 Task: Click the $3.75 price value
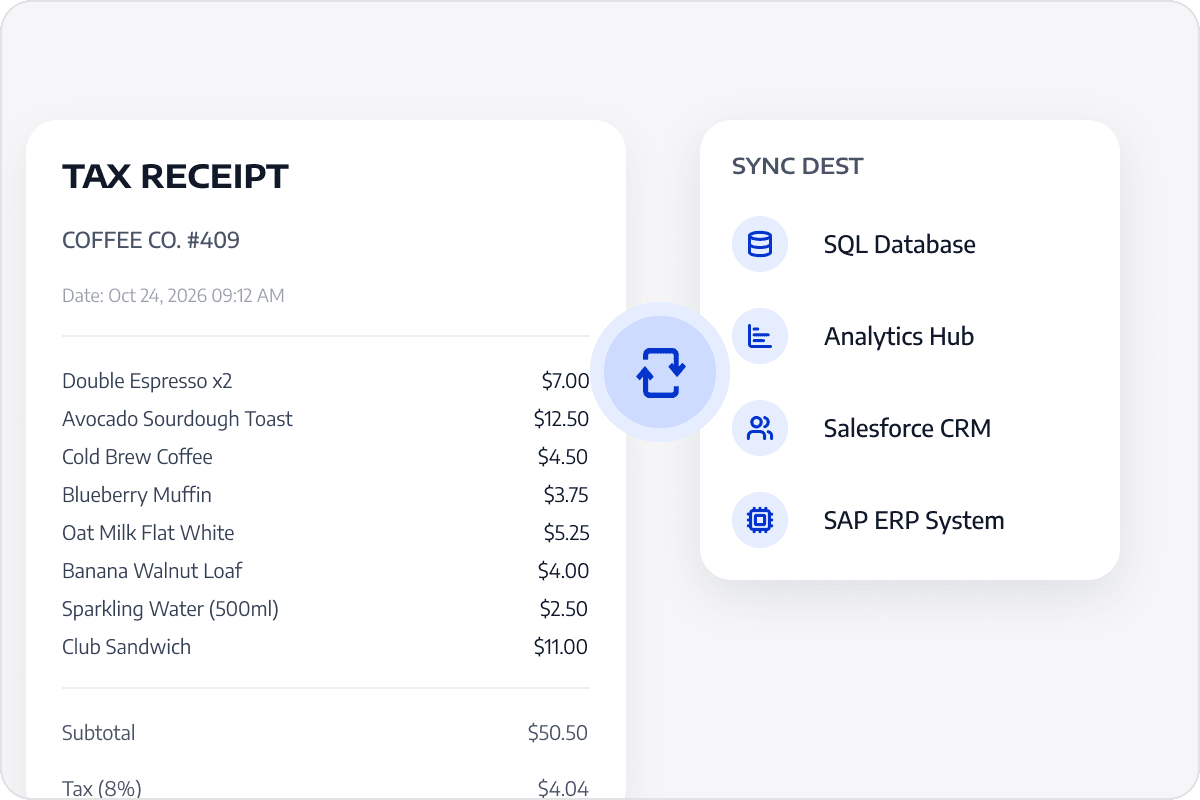(x=565, y=495)
